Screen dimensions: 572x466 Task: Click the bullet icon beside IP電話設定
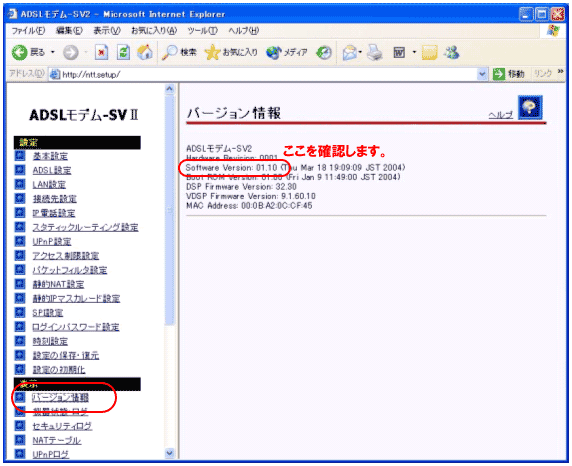(x=20, y=213)
